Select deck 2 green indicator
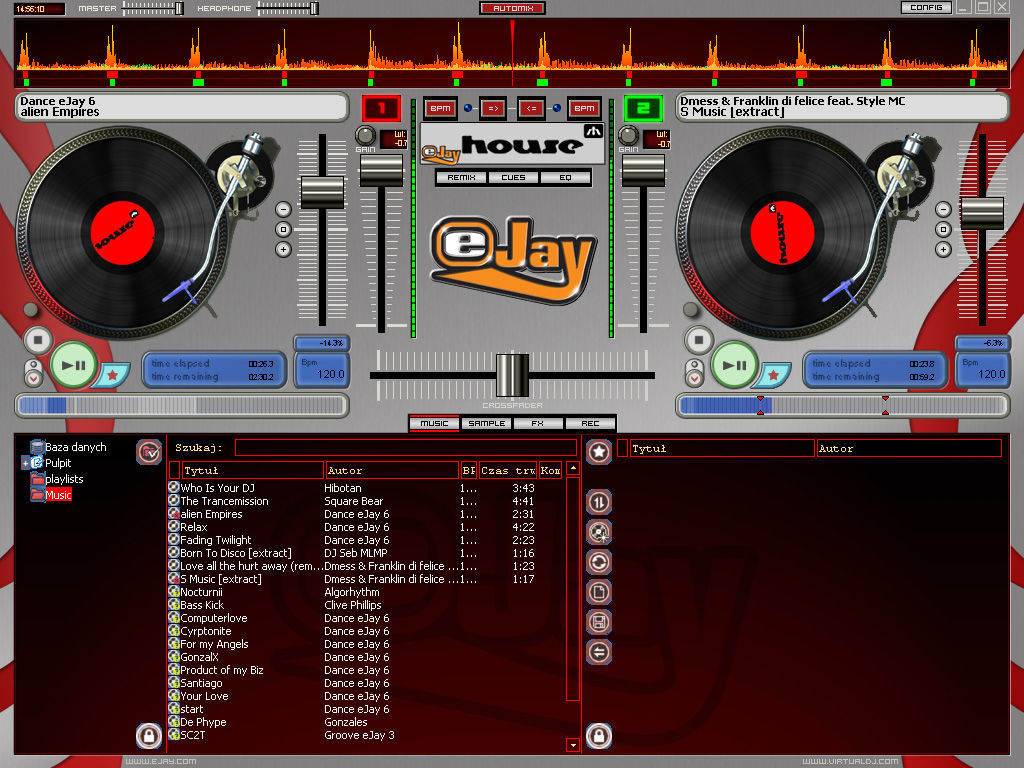This screenshot has width=1024, height=768. tap(643, 108)
